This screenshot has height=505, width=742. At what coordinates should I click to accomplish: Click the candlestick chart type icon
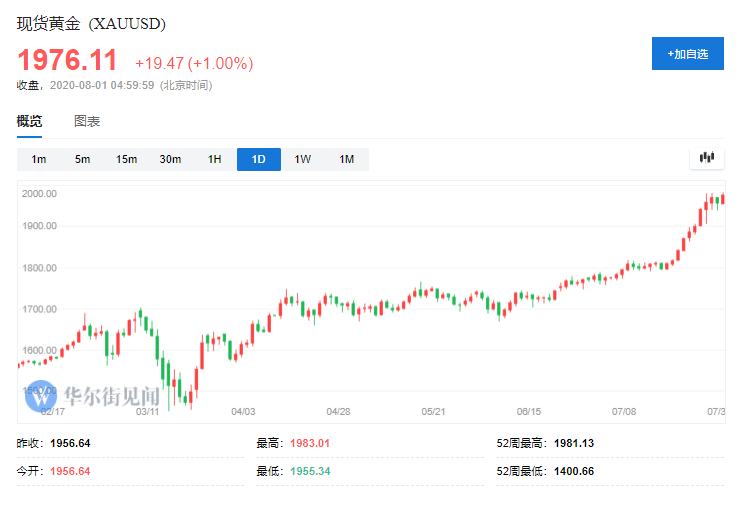[707, 158]
